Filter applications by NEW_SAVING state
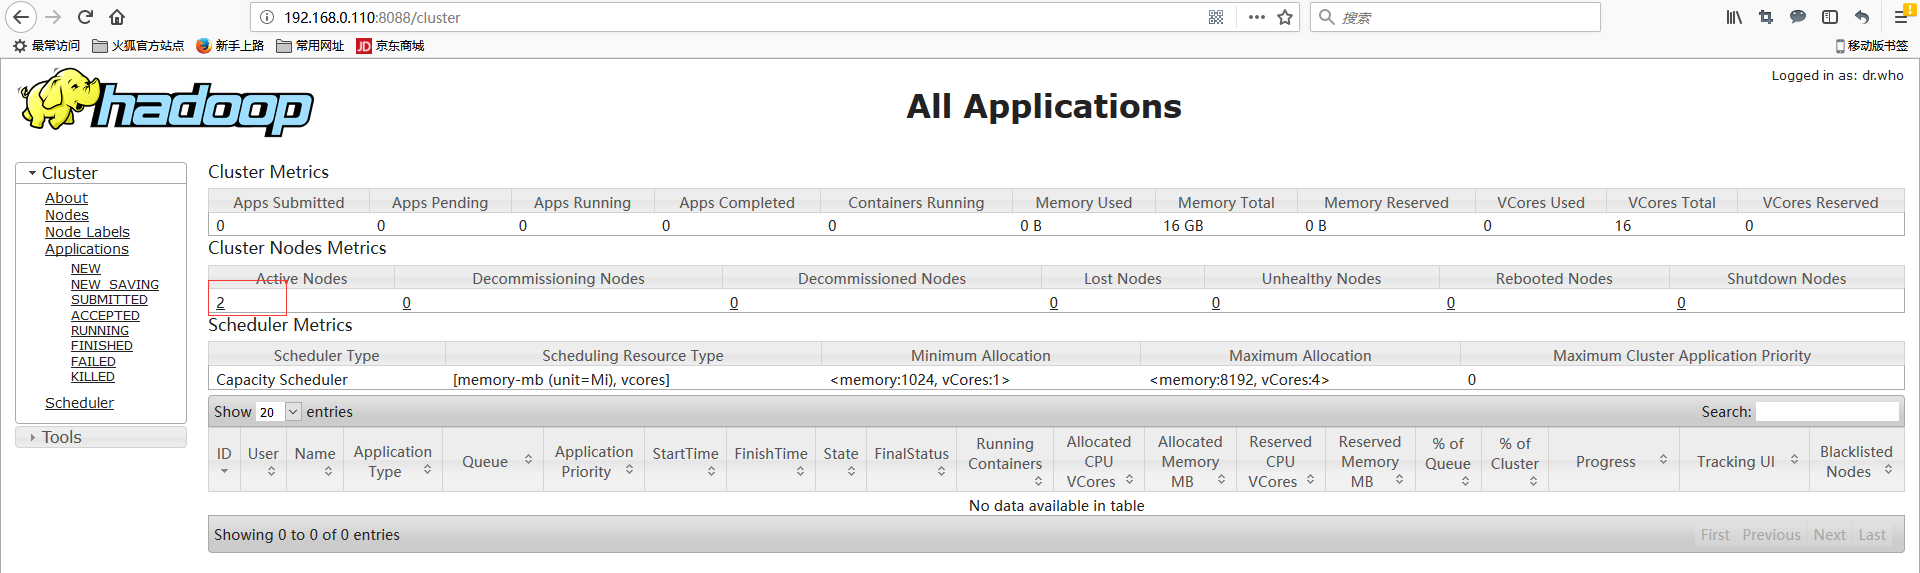Image resolution: width=1920 pixels, height=573 pixels. click(x=115, y=285)
